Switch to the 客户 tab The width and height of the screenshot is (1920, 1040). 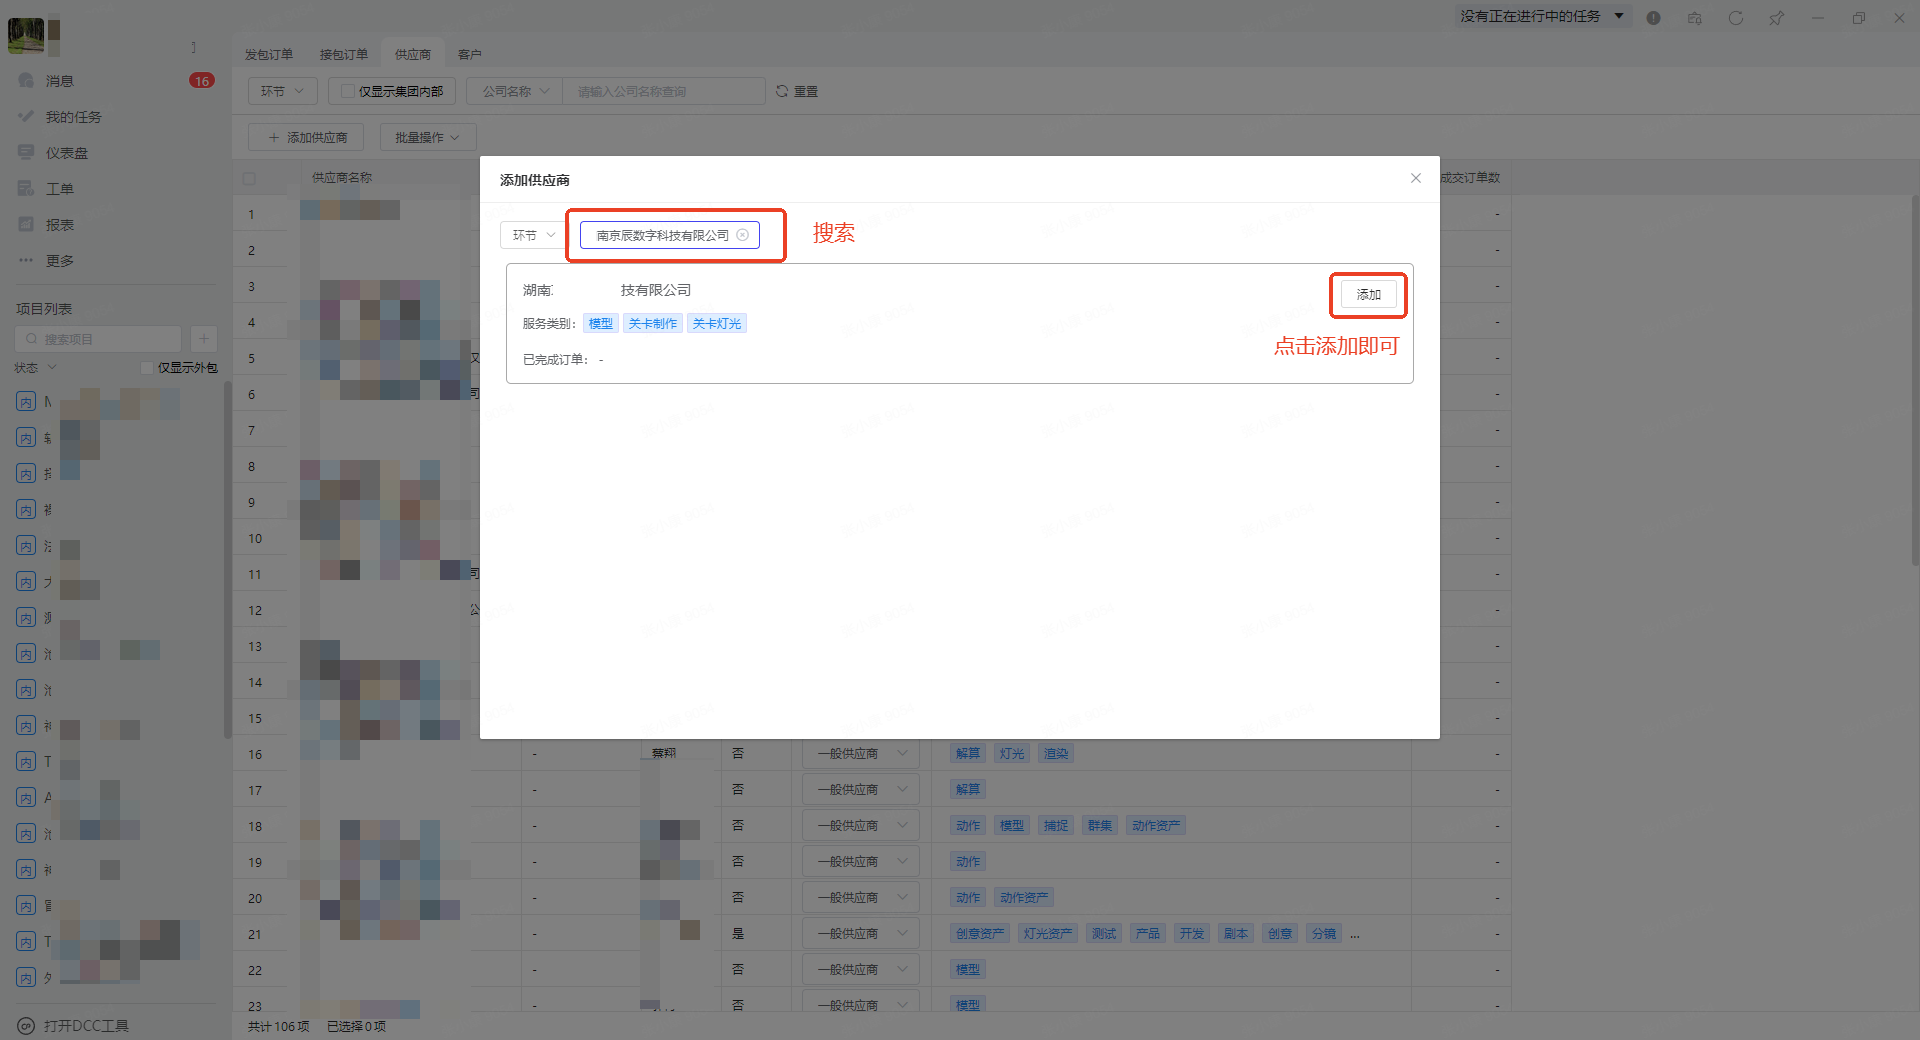pyautogui.click(x=470, y=55)
